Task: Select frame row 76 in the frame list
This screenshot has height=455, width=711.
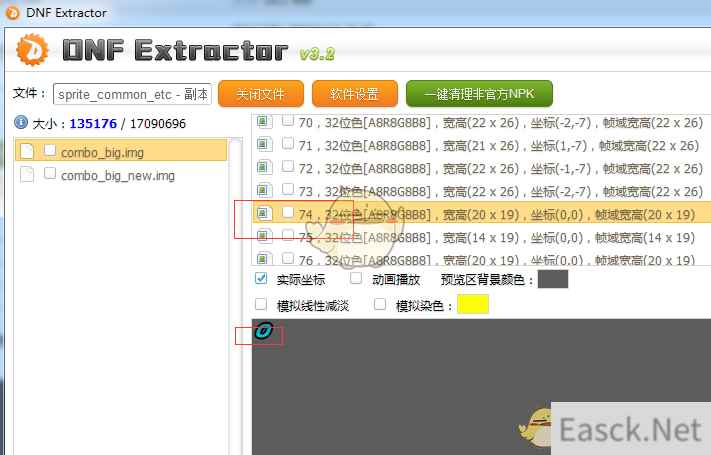Action: [x=481, y=258]
